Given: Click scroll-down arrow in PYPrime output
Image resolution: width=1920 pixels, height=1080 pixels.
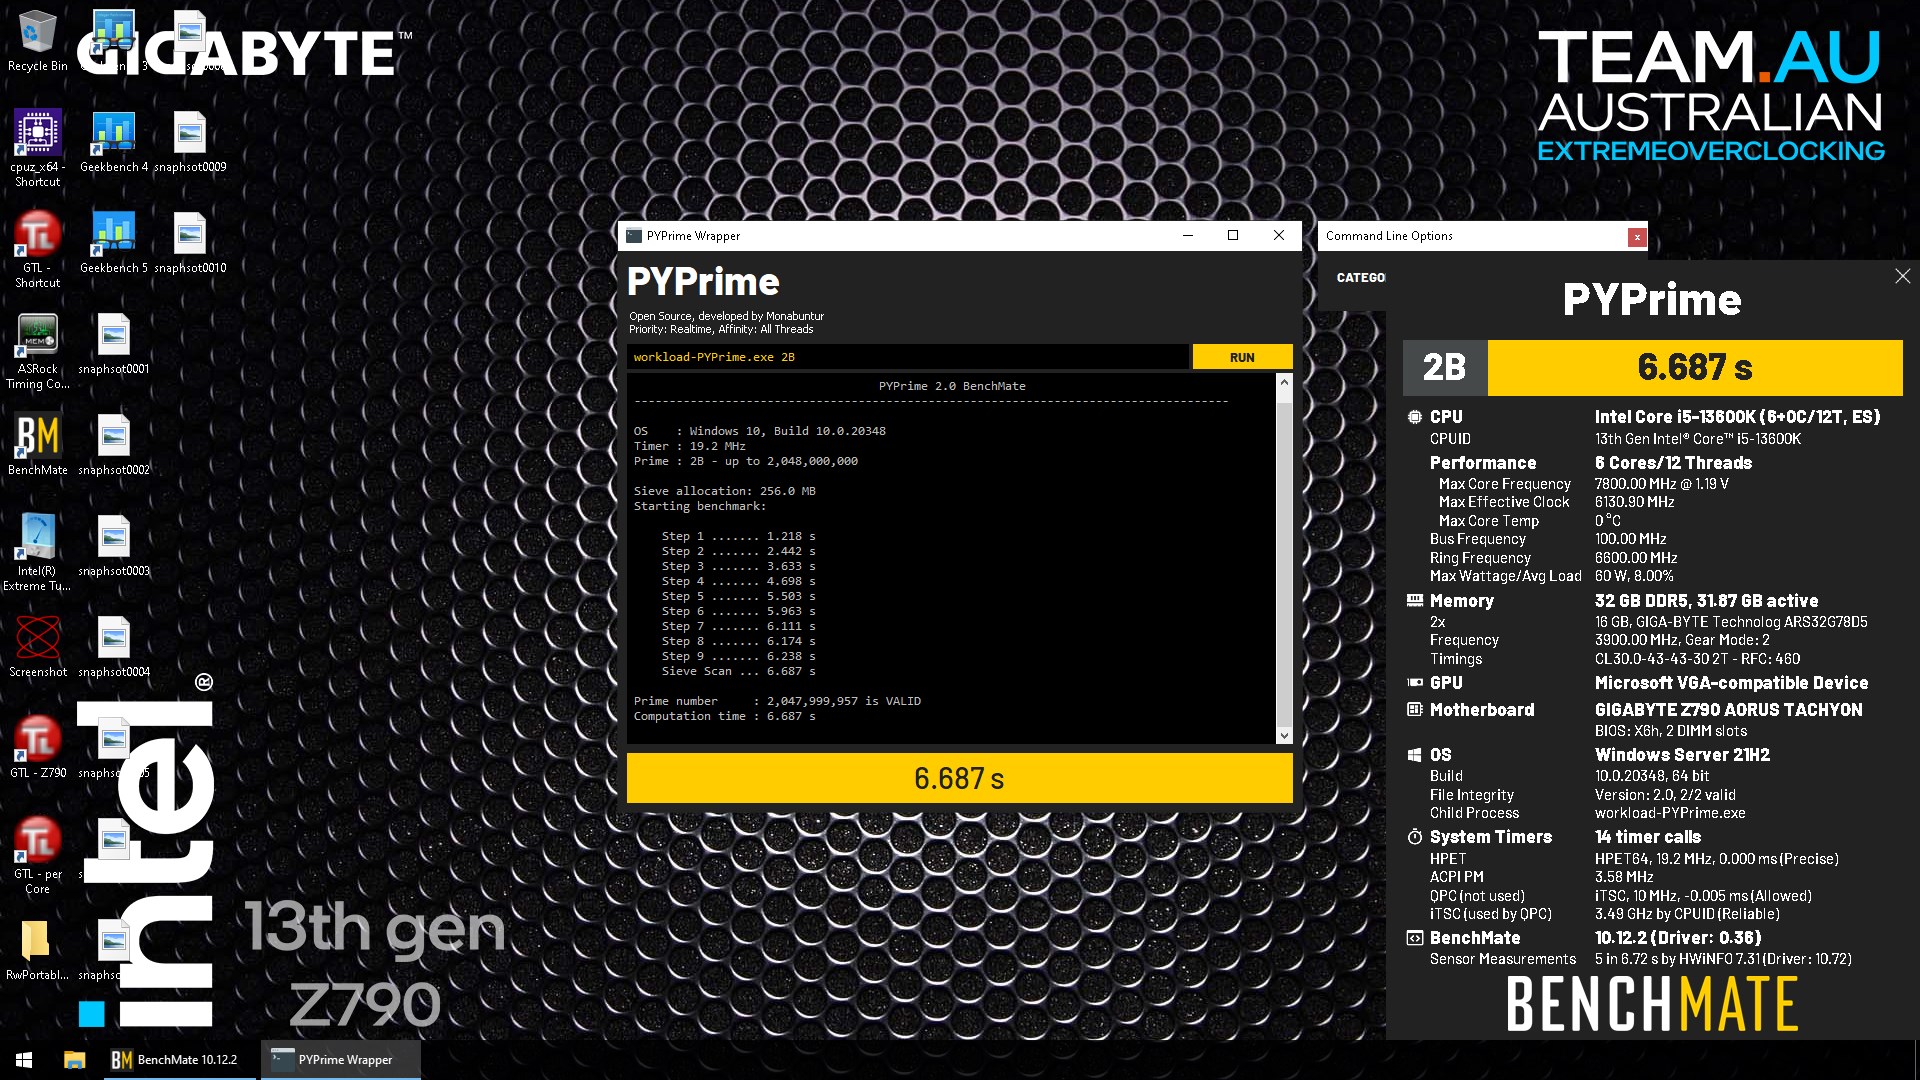Looking at the screenshot, I should point(1284,735).
